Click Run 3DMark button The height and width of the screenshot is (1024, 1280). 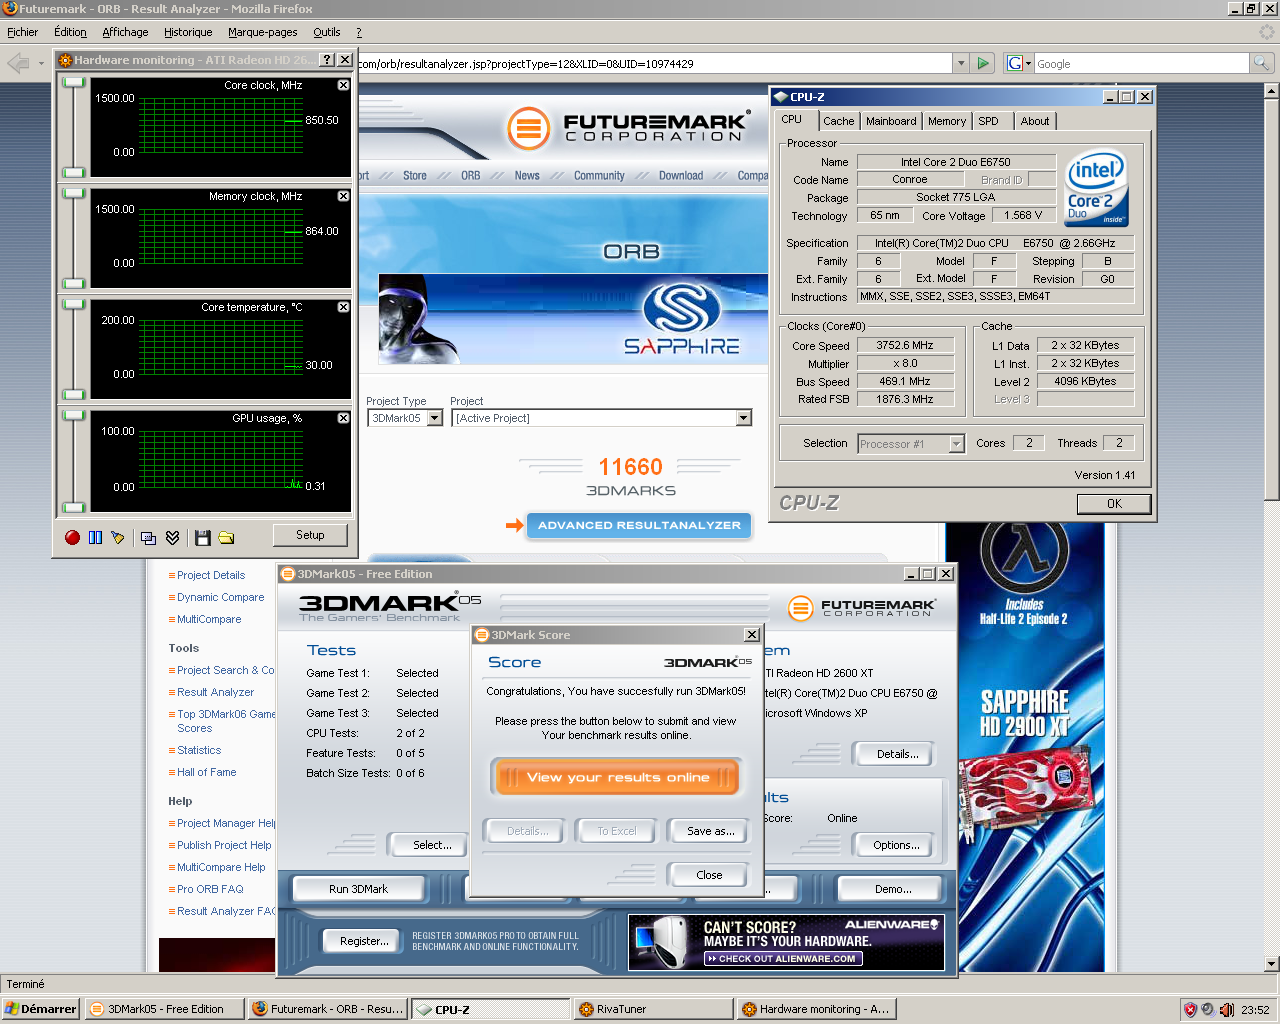[x=358, y=889]
